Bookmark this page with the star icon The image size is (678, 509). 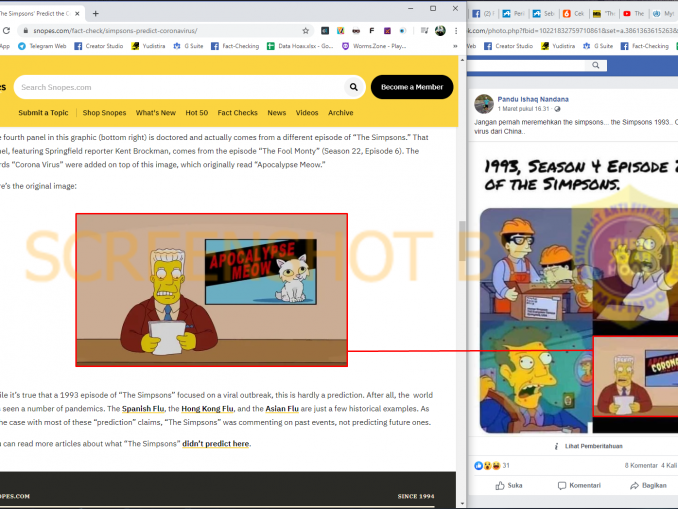click(306, 31)
